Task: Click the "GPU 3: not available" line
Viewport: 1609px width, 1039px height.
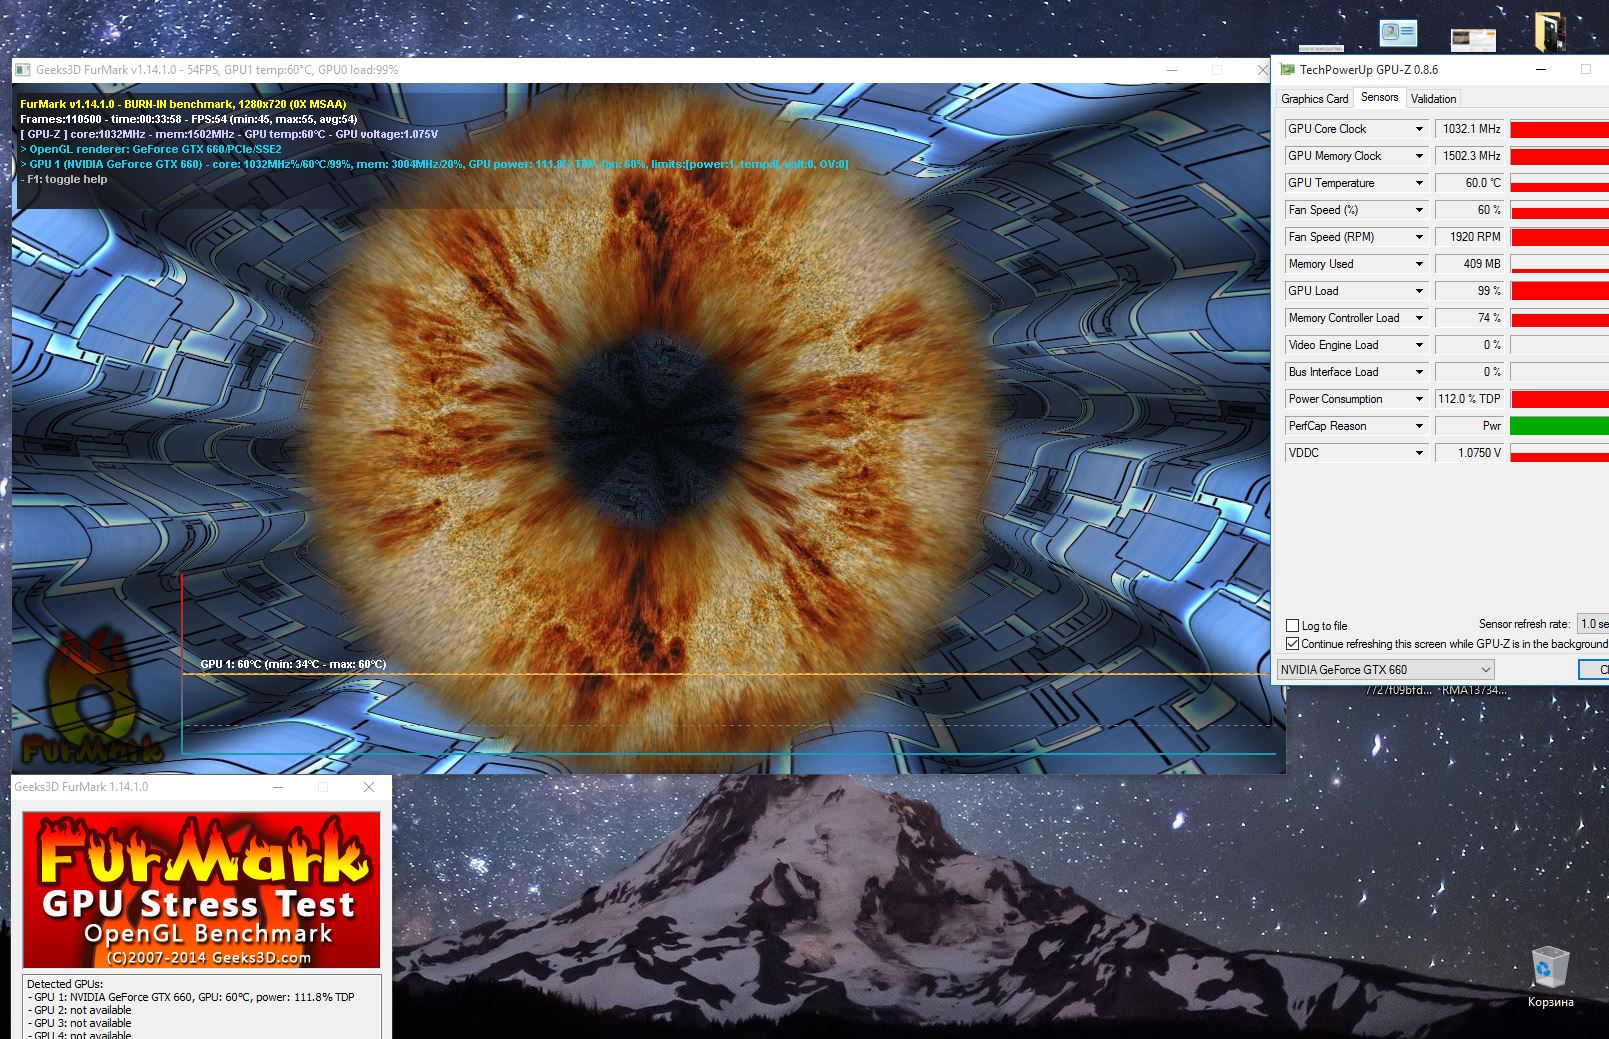Action: pyautogui.click(x=80, y=1023)
